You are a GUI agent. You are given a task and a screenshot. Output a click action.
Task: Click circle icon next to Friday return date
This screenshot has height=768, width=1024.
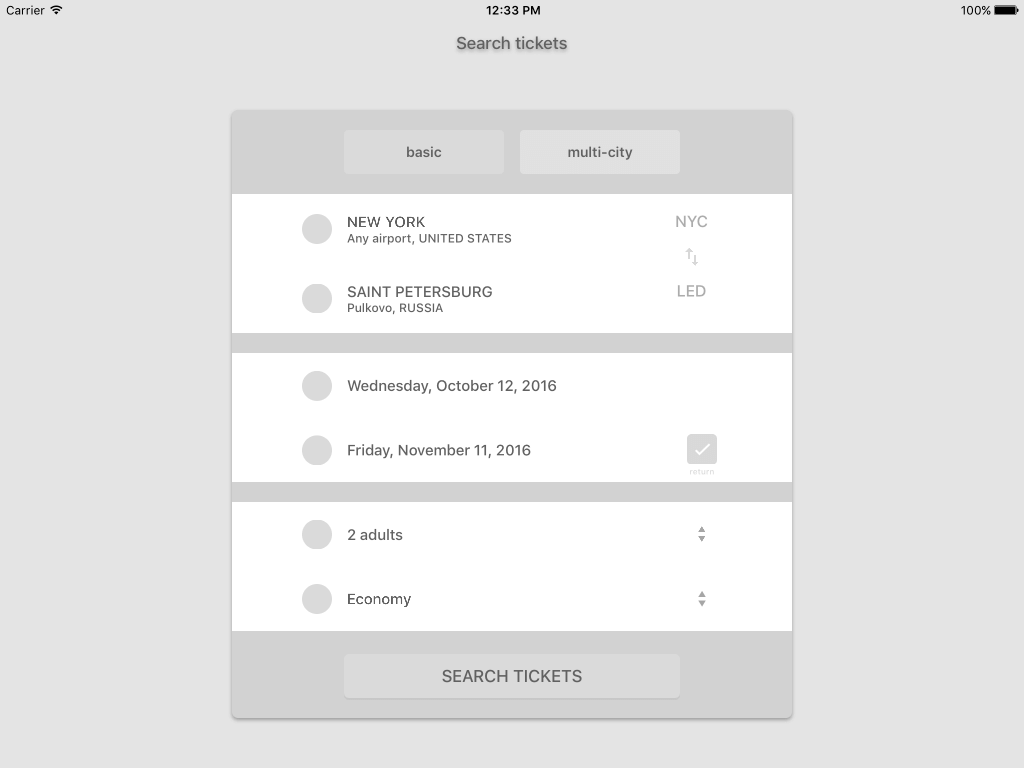point(317,450)
